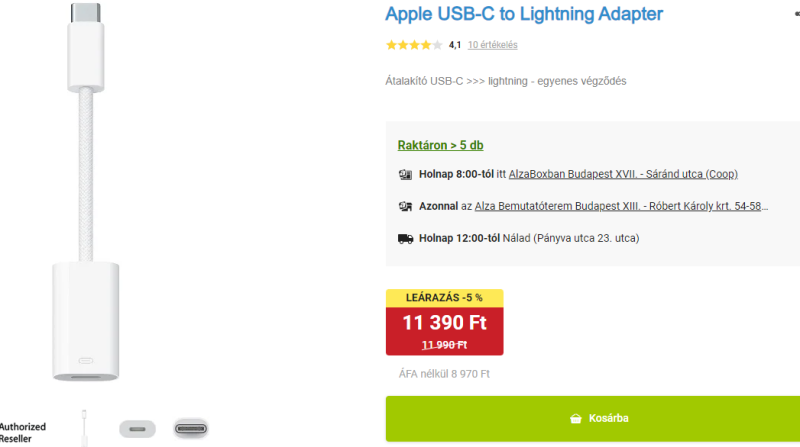The width and height of the screenshot is (800, 447).
Task: Click the LEÁRAZÁS -5 % discount badge
Action: [444, 297]
